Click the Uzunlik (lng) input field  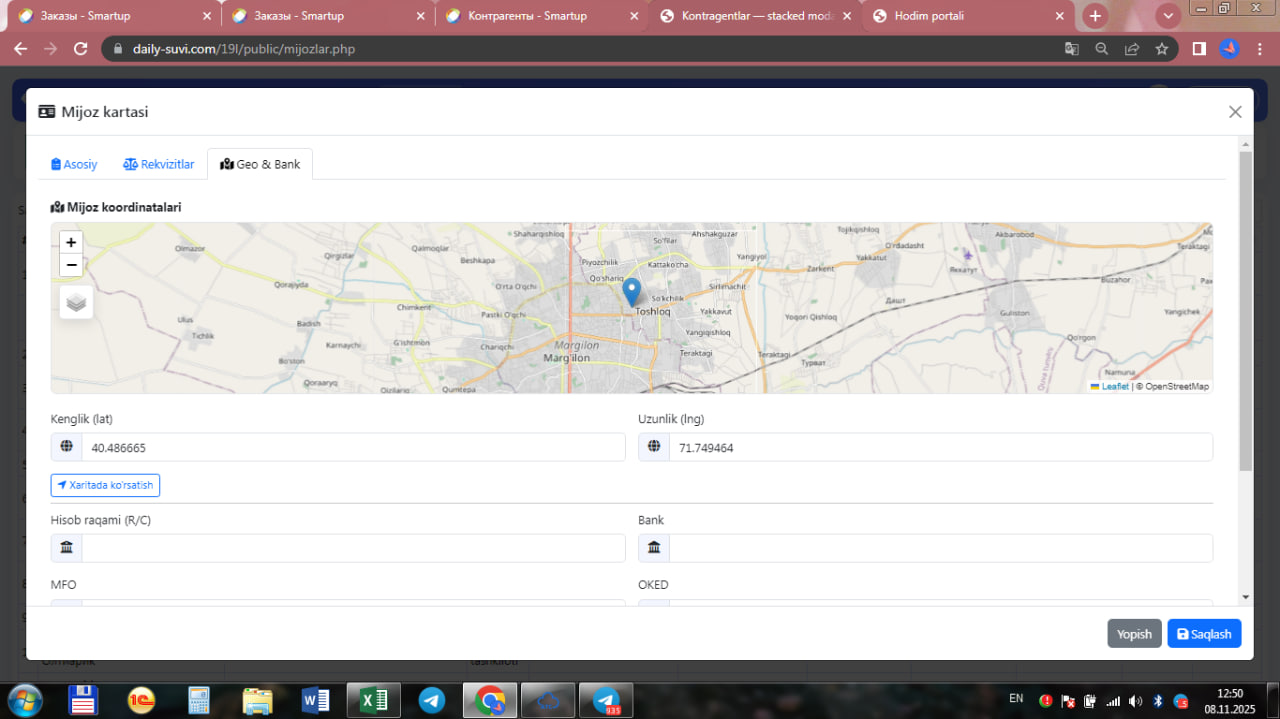[x=940, y=448]
